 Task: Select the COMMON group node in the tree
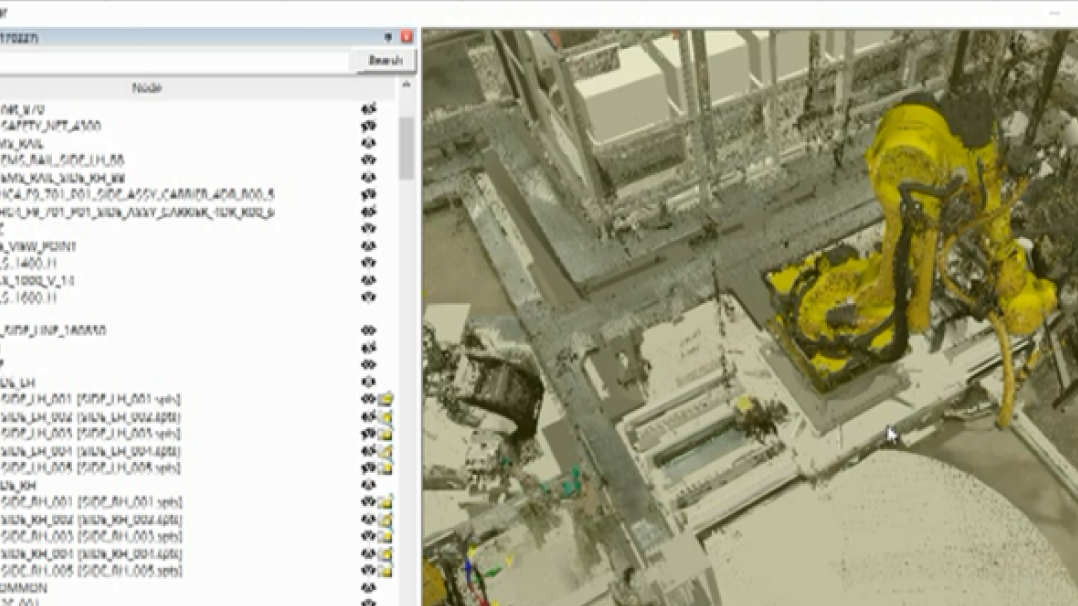(x=22, y=588)
